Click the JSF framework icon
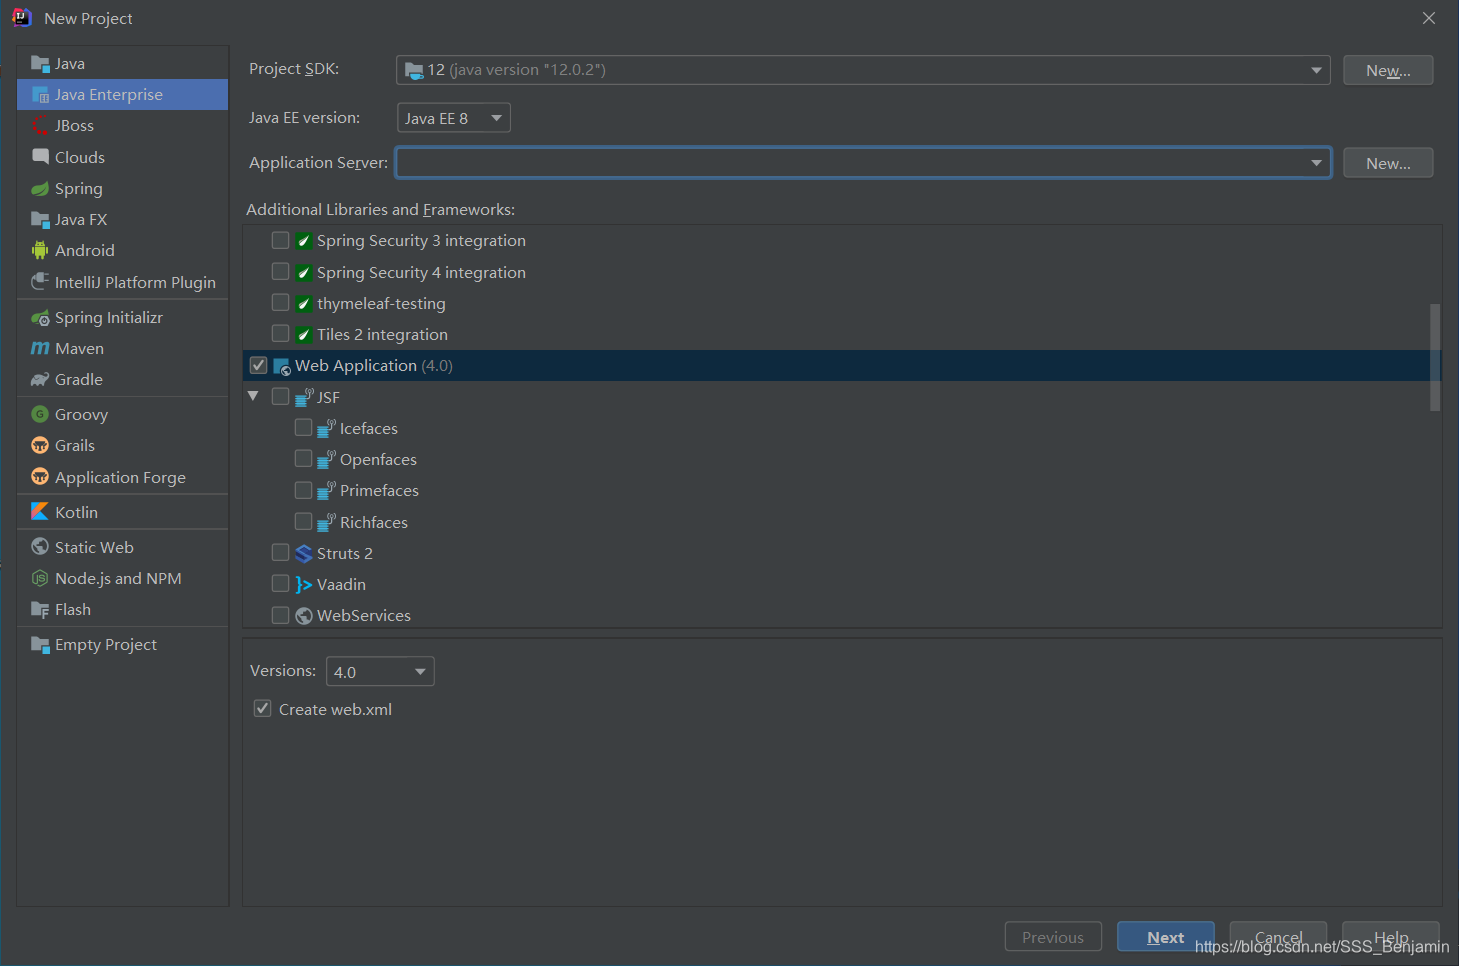 304,398
